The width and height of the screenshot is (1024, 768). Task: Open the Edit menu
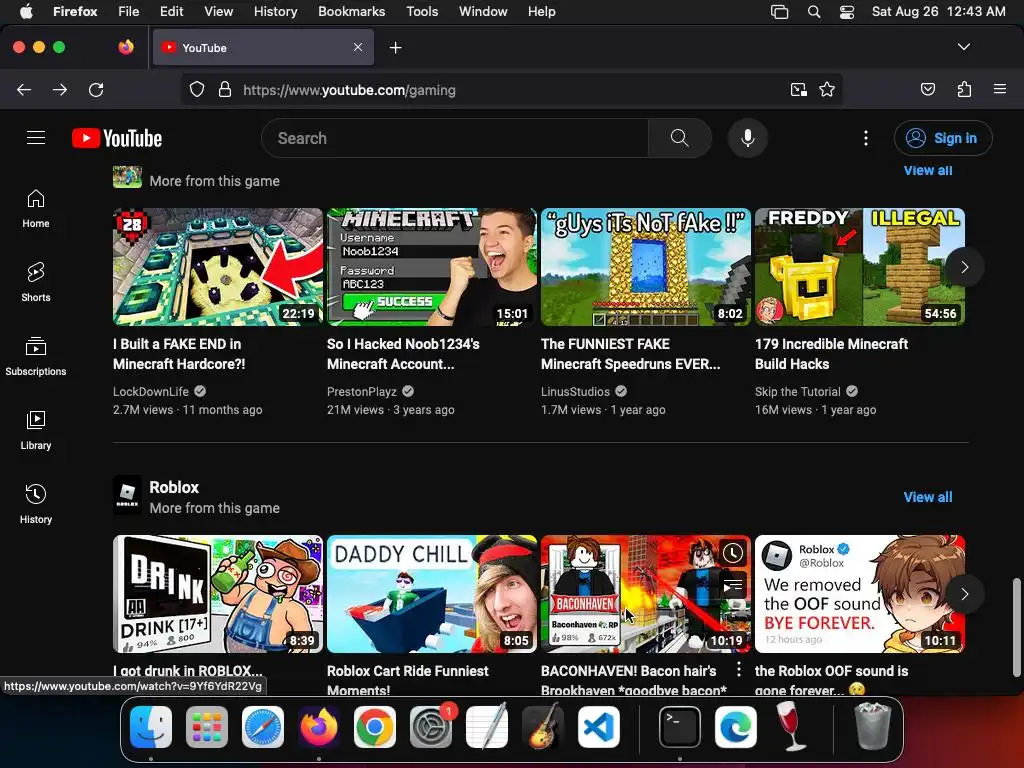172,11
